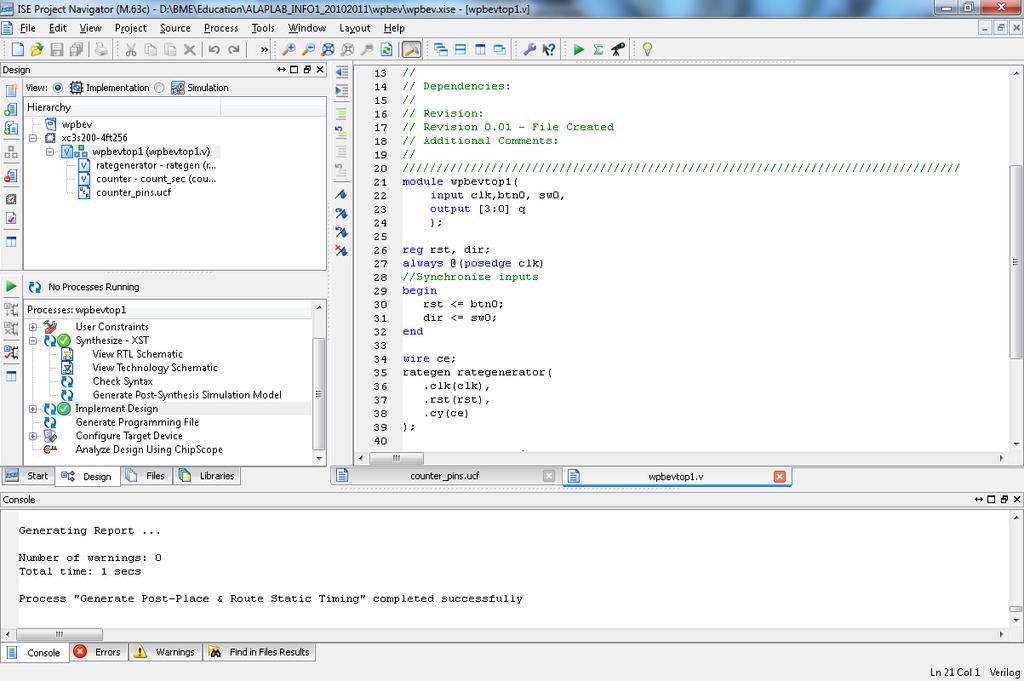
Task: Click the Add Source icon in Design sidebar
Action: (11, 110)
